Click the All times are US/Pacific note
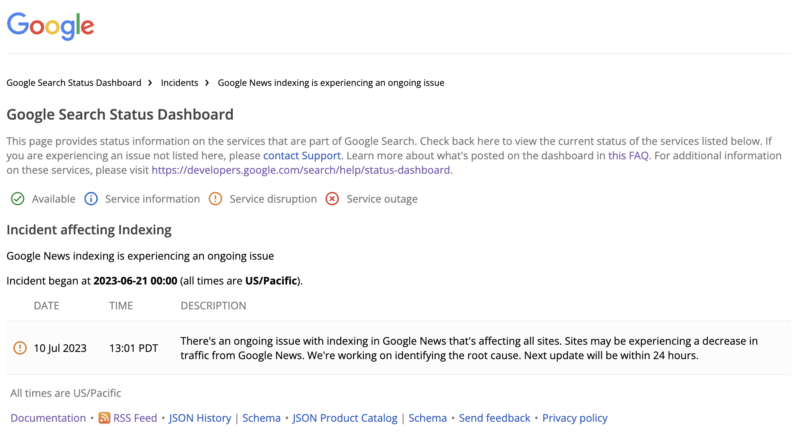The height and width of the screenshot is (445, 796). pos(65,393)
